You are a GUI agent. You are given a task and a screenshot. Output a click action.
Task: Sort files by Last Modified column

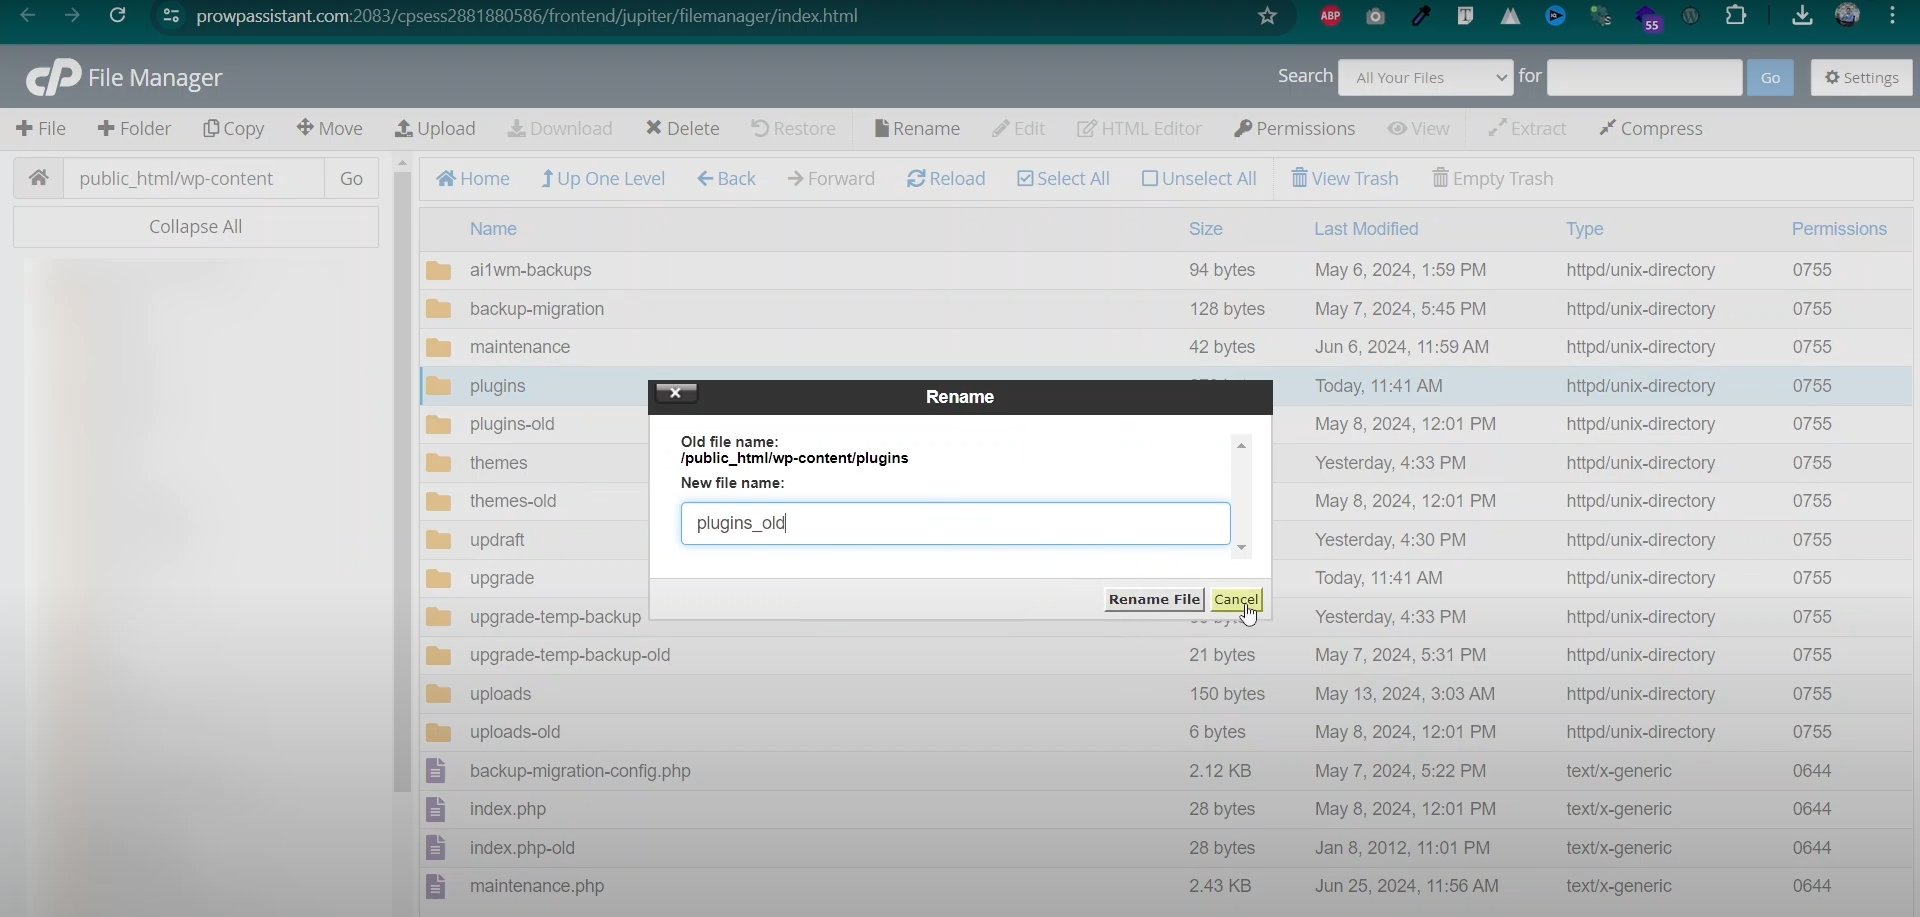pyautogui.click(x=1366, y=229)
